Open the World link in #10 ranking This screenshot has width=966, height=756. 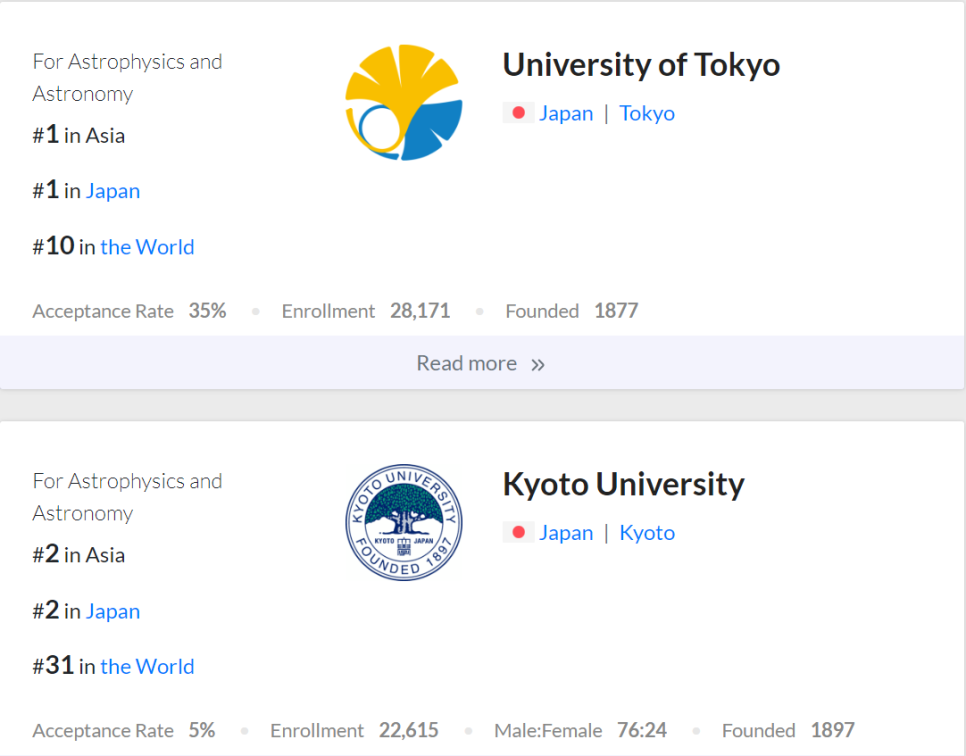[x=147, y=247]
